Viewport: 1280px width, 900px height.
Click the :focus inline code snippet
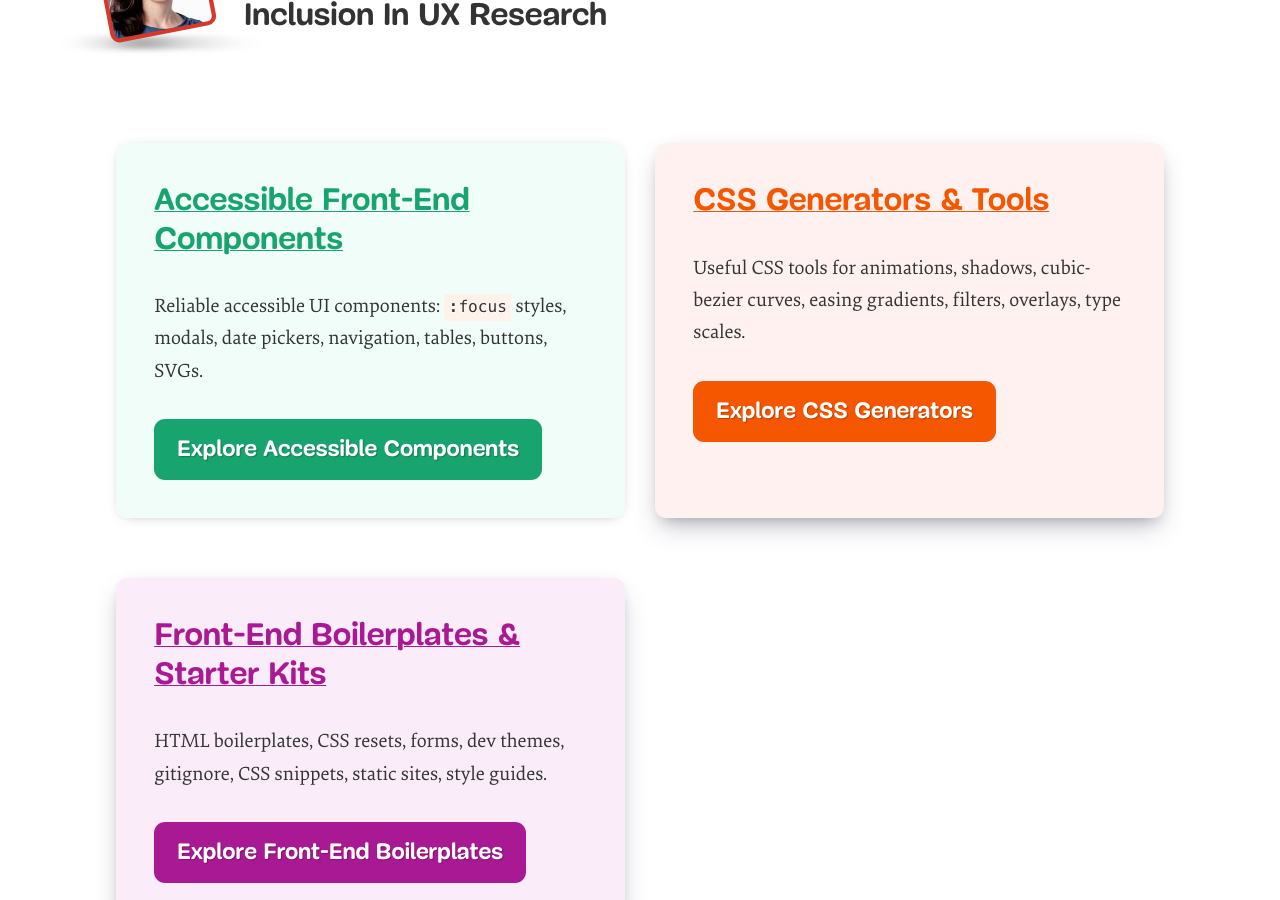click(478, 307)
